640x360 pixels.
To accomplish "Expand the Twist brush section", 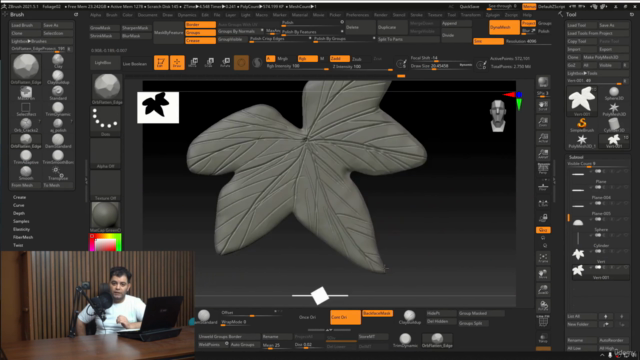I will pyautogui.click(x=18, y=245).
